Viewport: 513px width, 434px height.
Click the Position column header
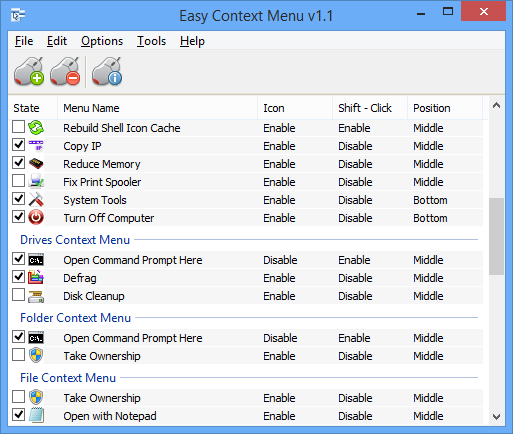pyautogui.click(x=445, y=108)
